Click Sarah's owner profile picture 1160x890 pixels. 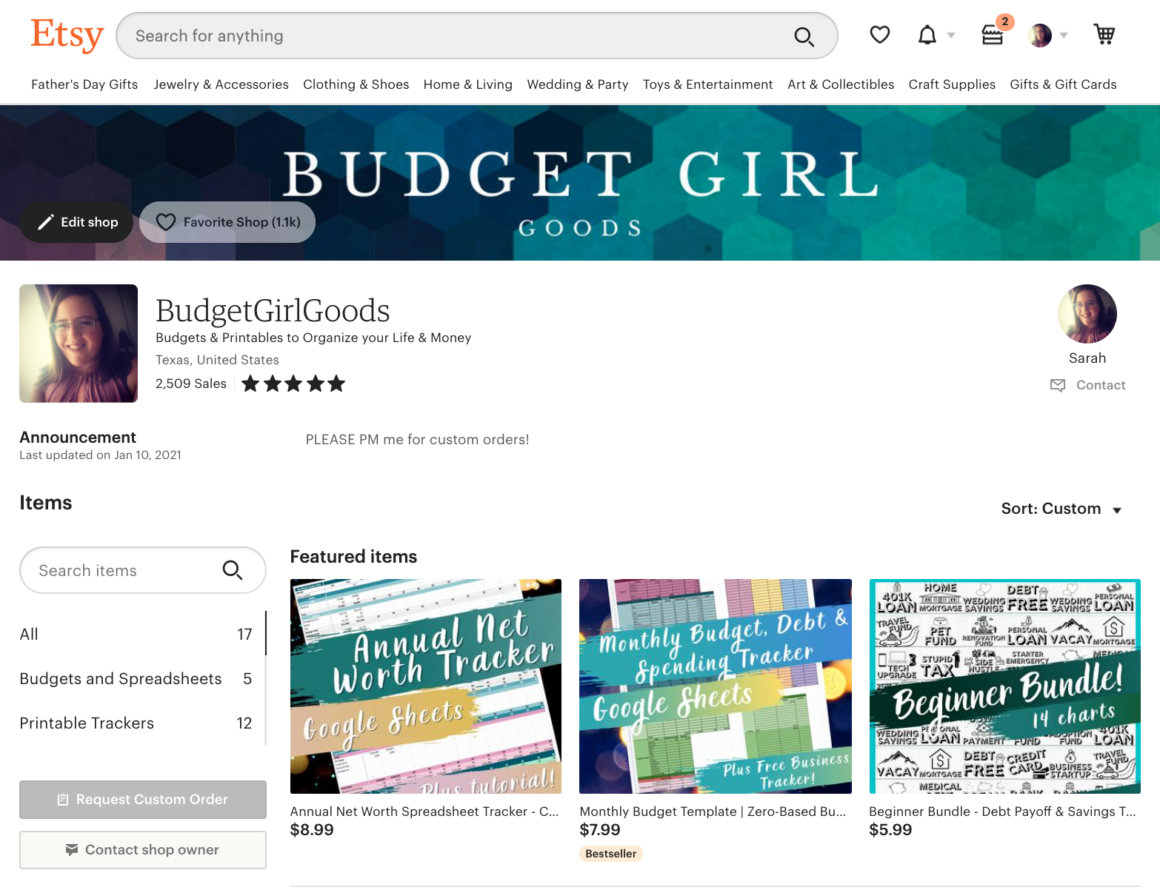point(1087,314)
